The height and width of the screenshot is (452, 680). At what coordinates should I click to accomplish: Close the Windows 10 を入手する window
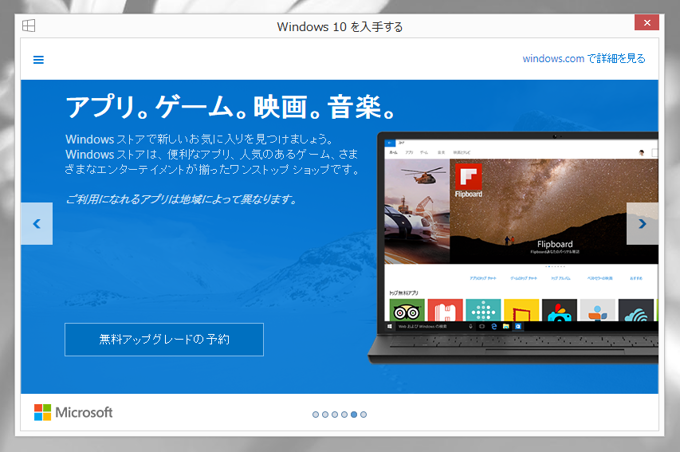(647, 23)
